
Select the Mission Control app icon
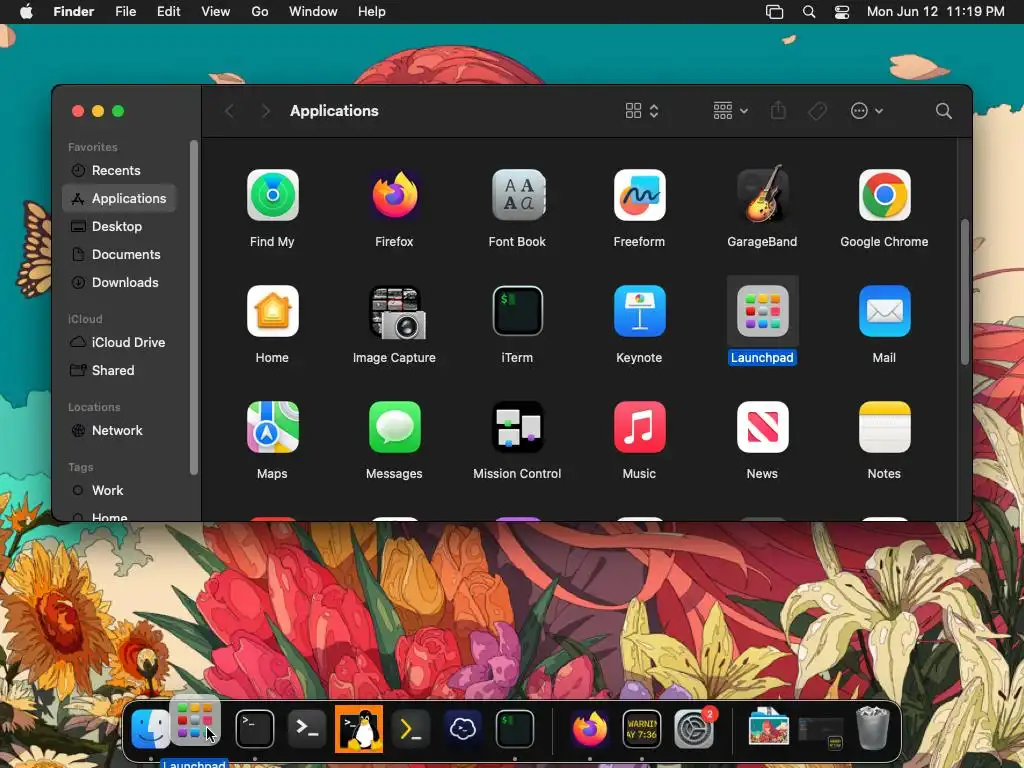click(517, 427)
